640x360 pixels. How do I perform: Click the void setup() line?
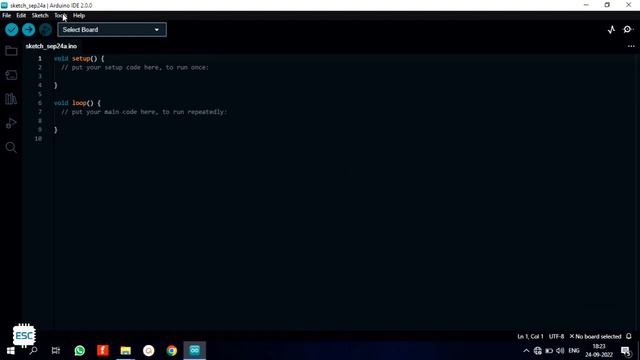pos(79,58)
